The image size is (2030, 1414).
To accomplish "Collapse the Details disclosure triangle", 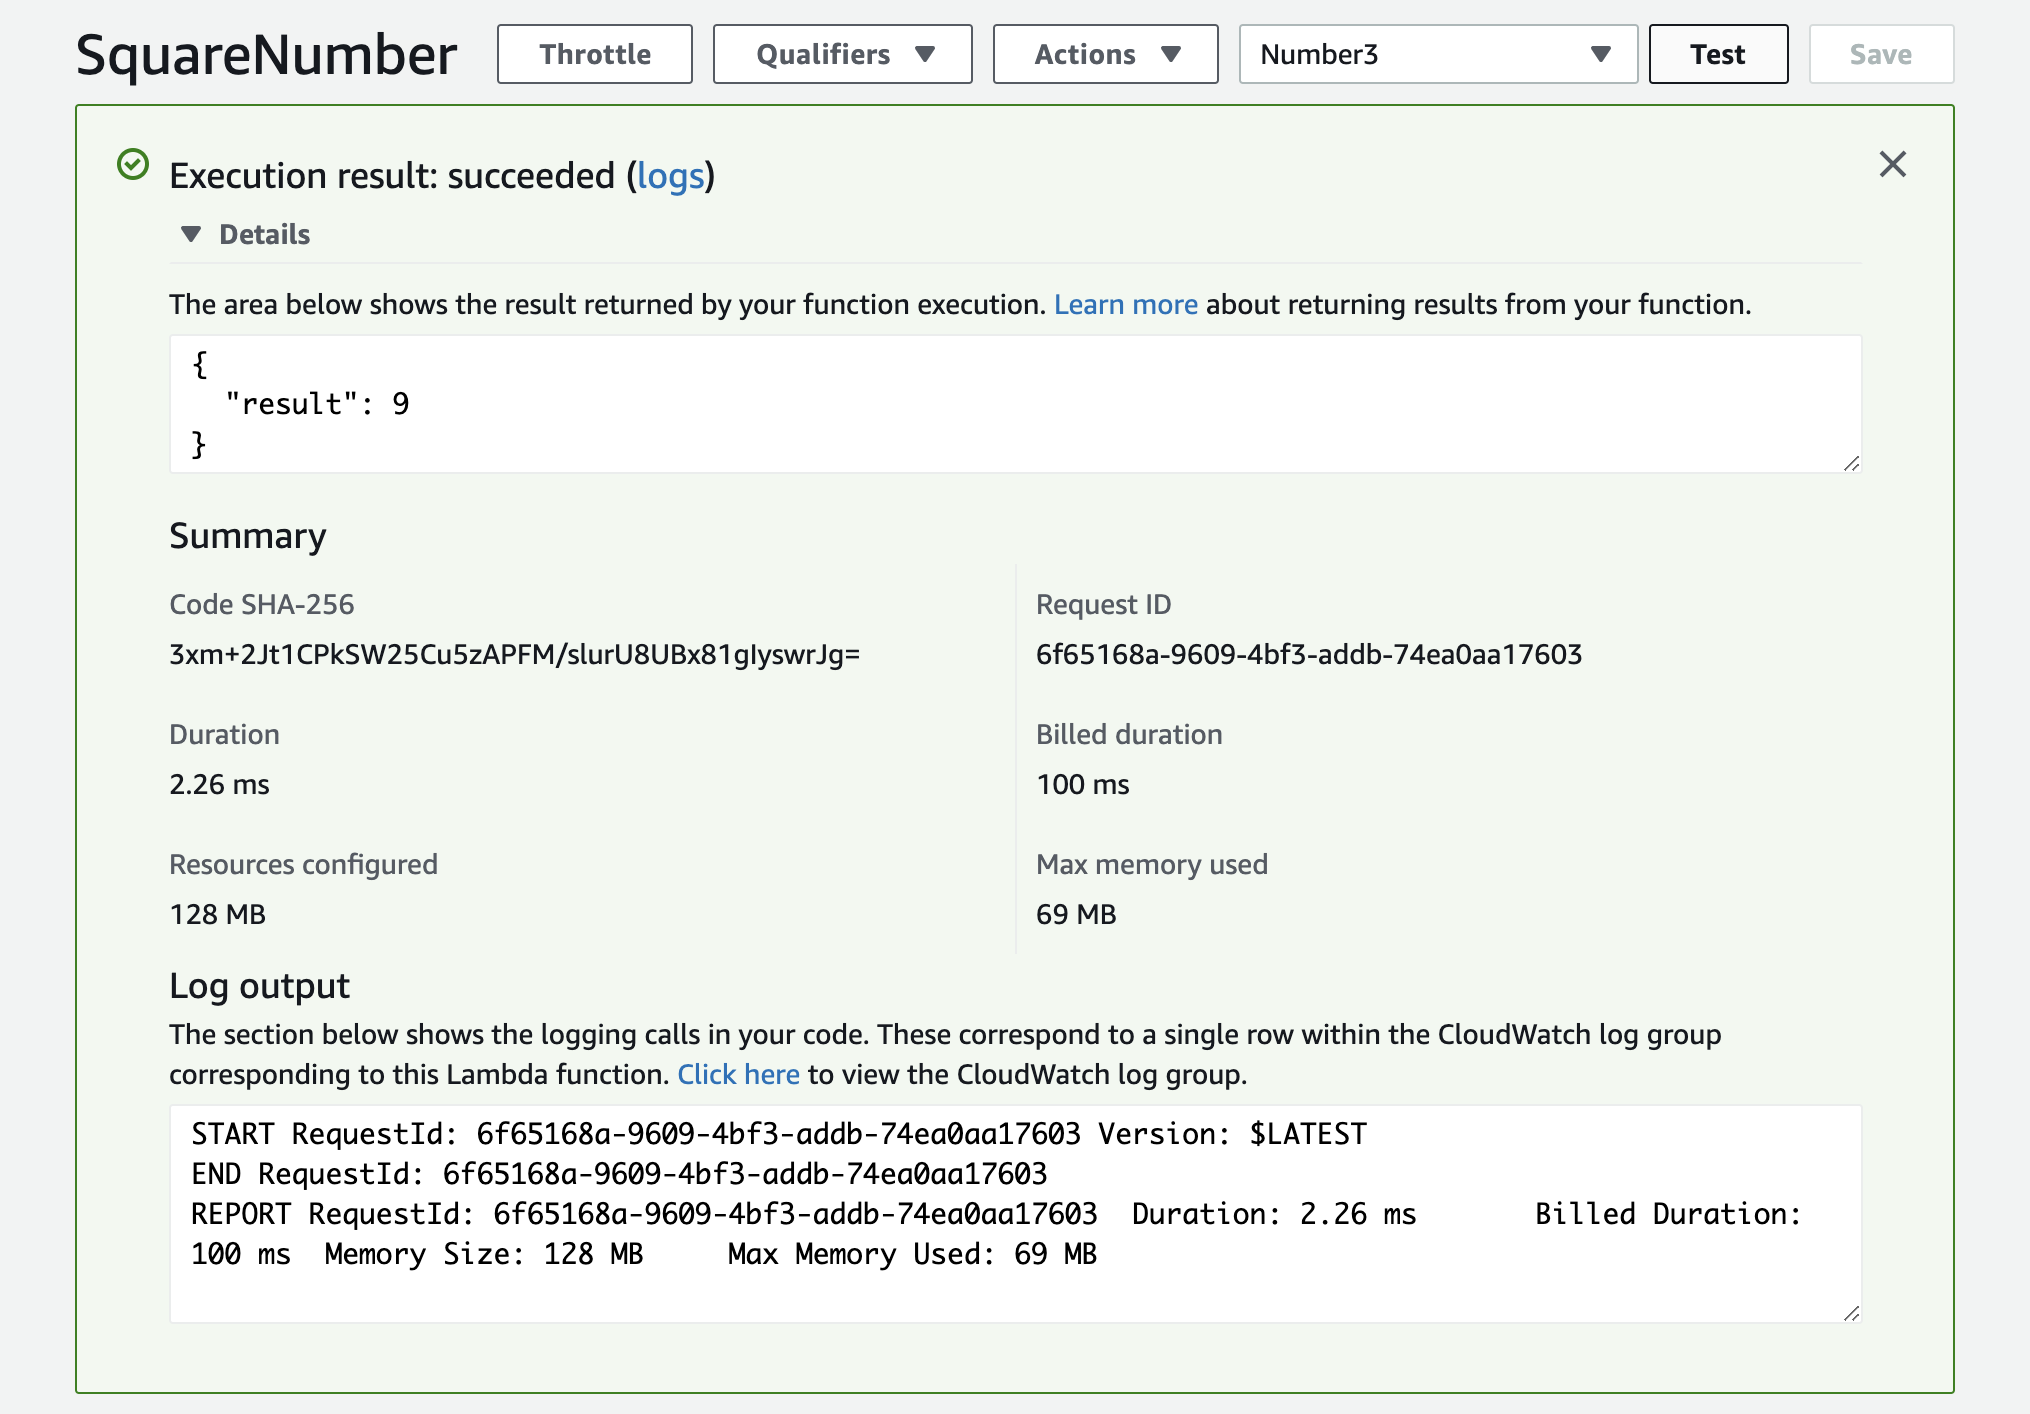I will 191,234.
